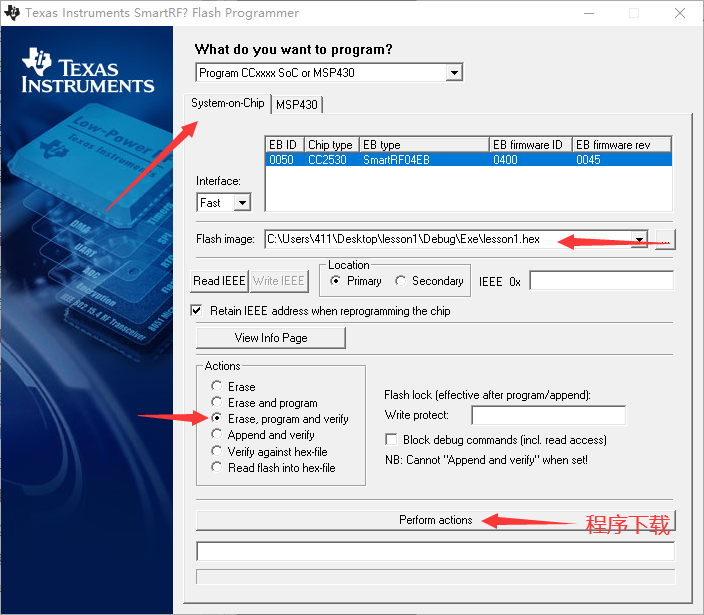The width and height of the screenshot is (704, 615).
Task: Open the Interface speed dropdown
Action: click(242, 202)
